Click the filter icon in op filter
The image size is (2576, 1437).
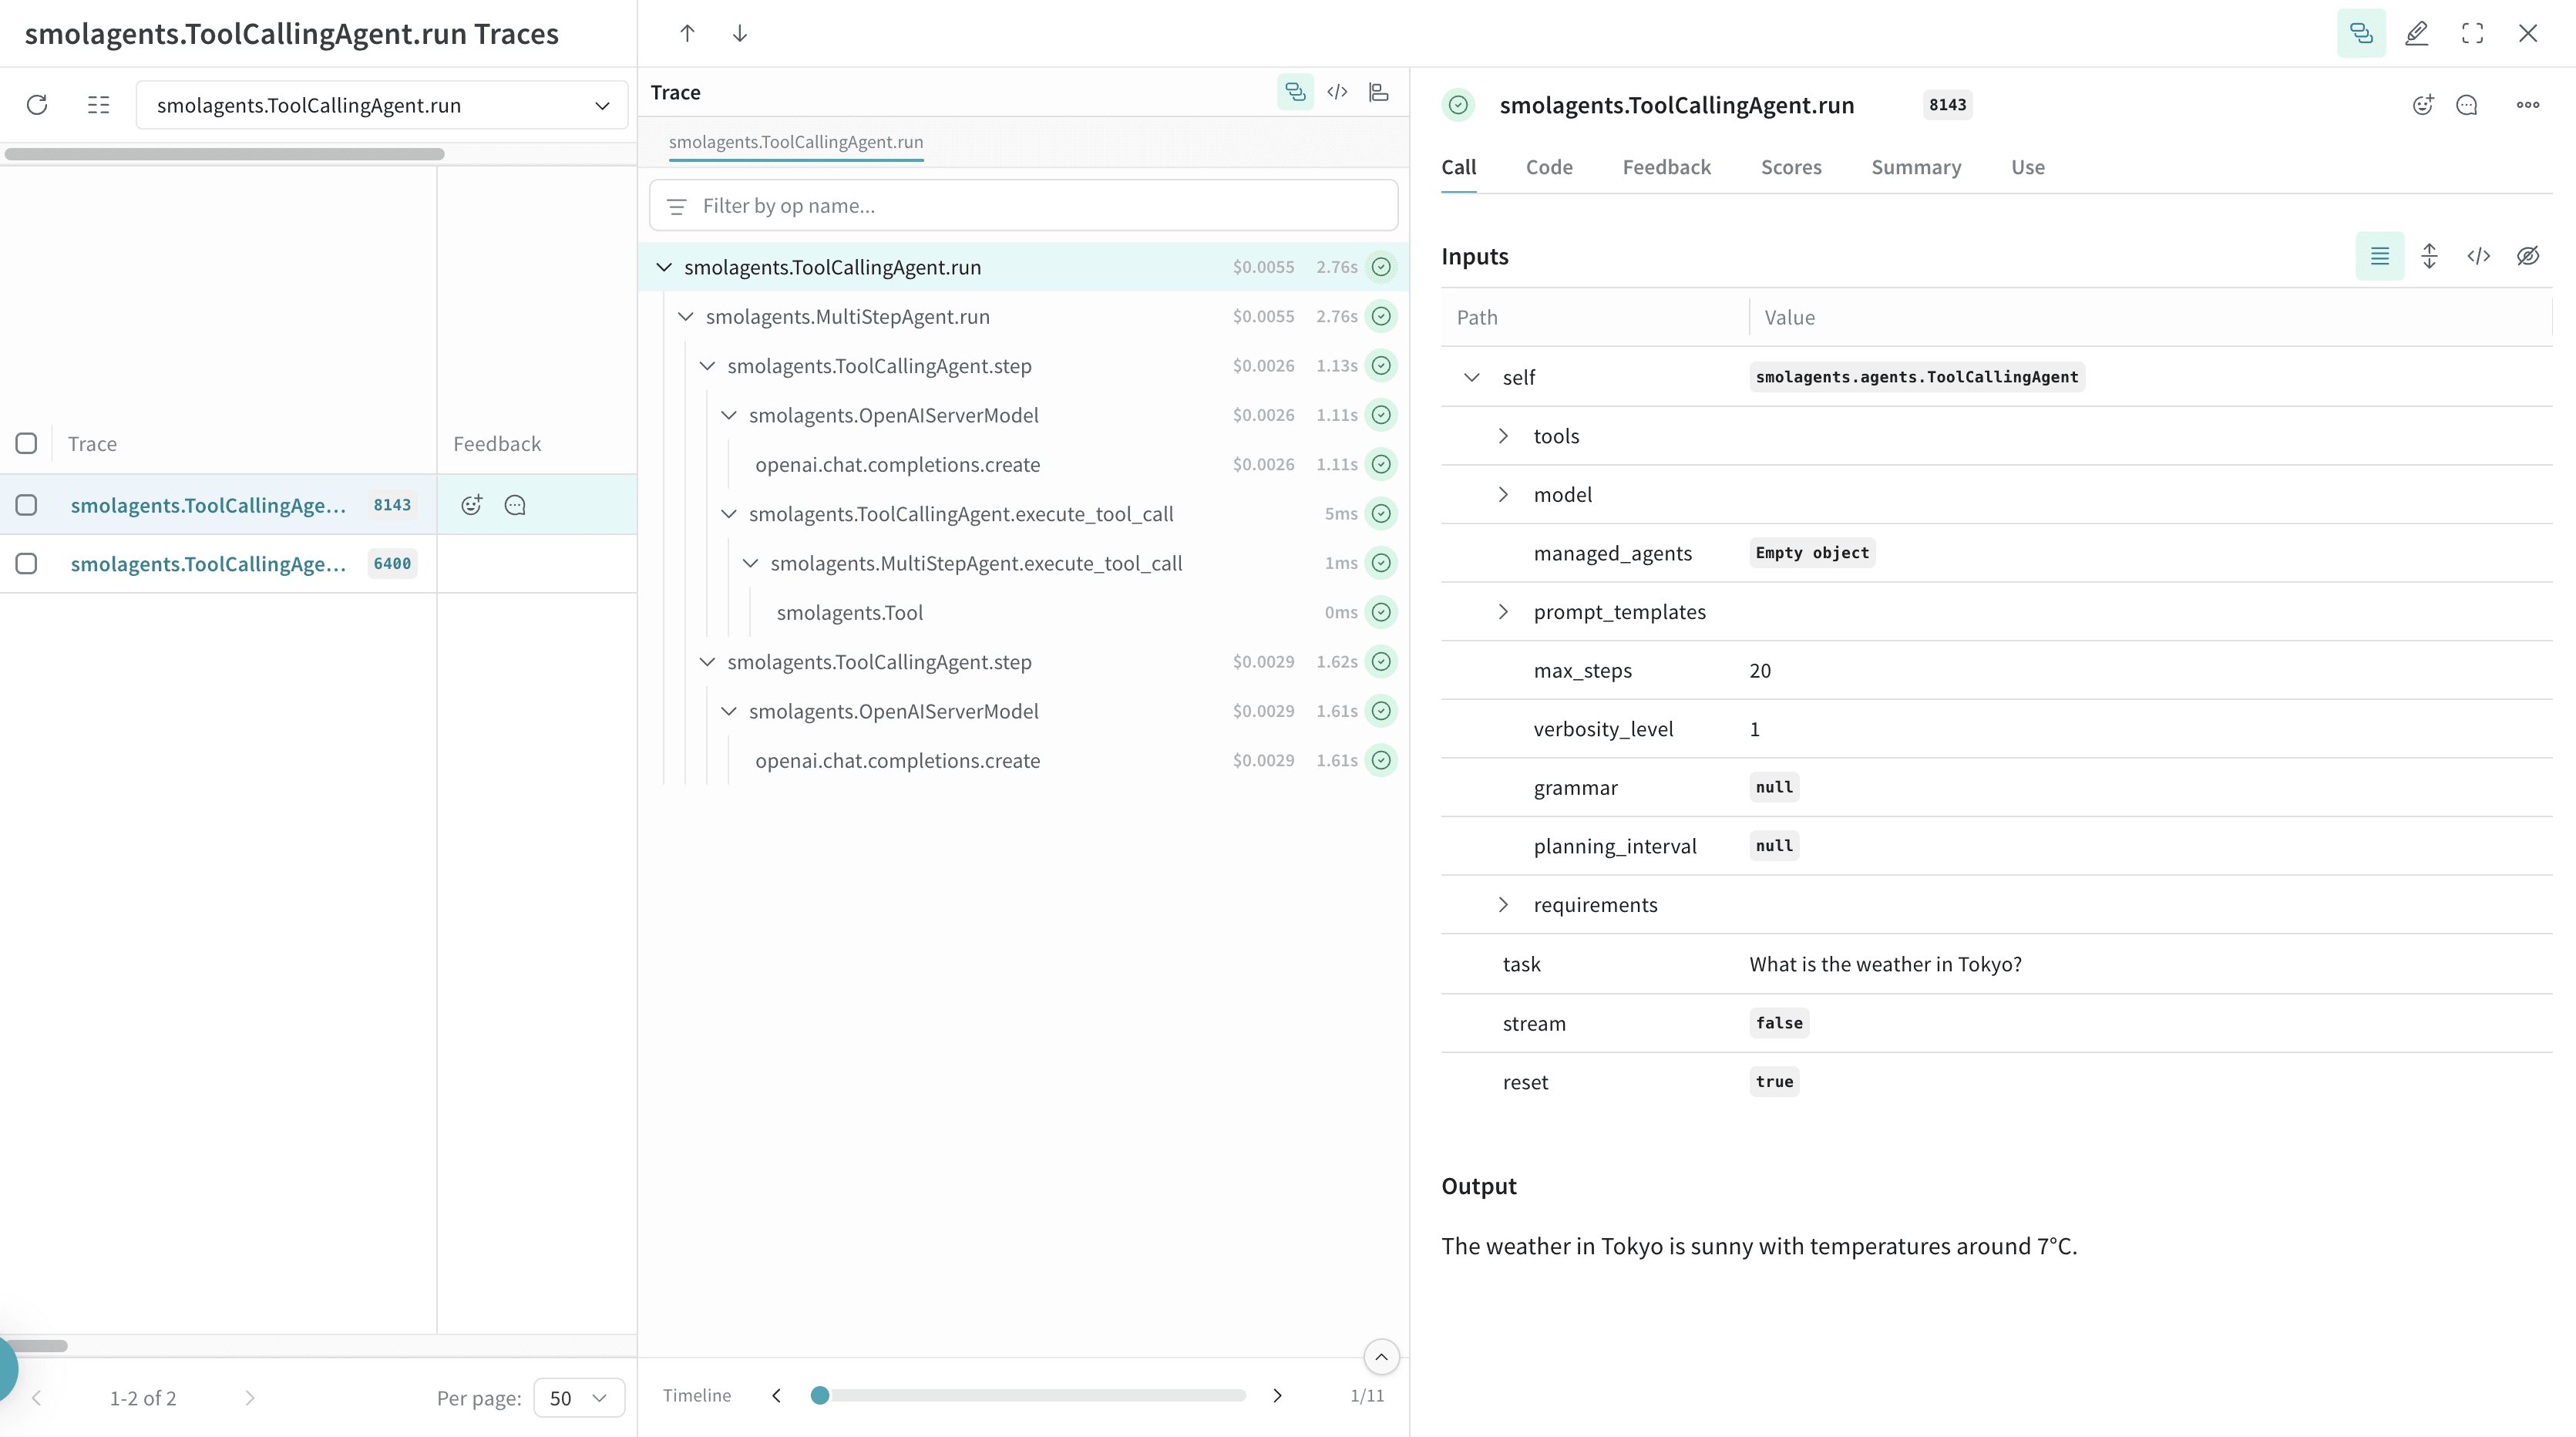[x=677, y=206]
